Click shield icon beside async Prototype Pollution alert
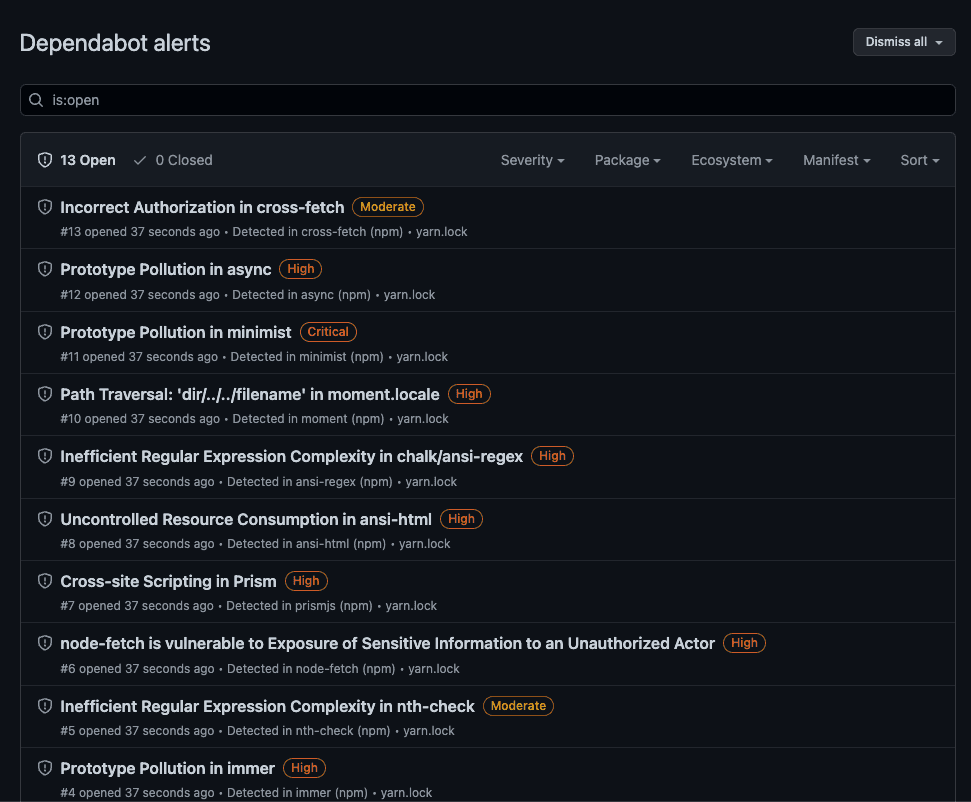The height and width of the screenshot is (802, 971). coord(45,269)
